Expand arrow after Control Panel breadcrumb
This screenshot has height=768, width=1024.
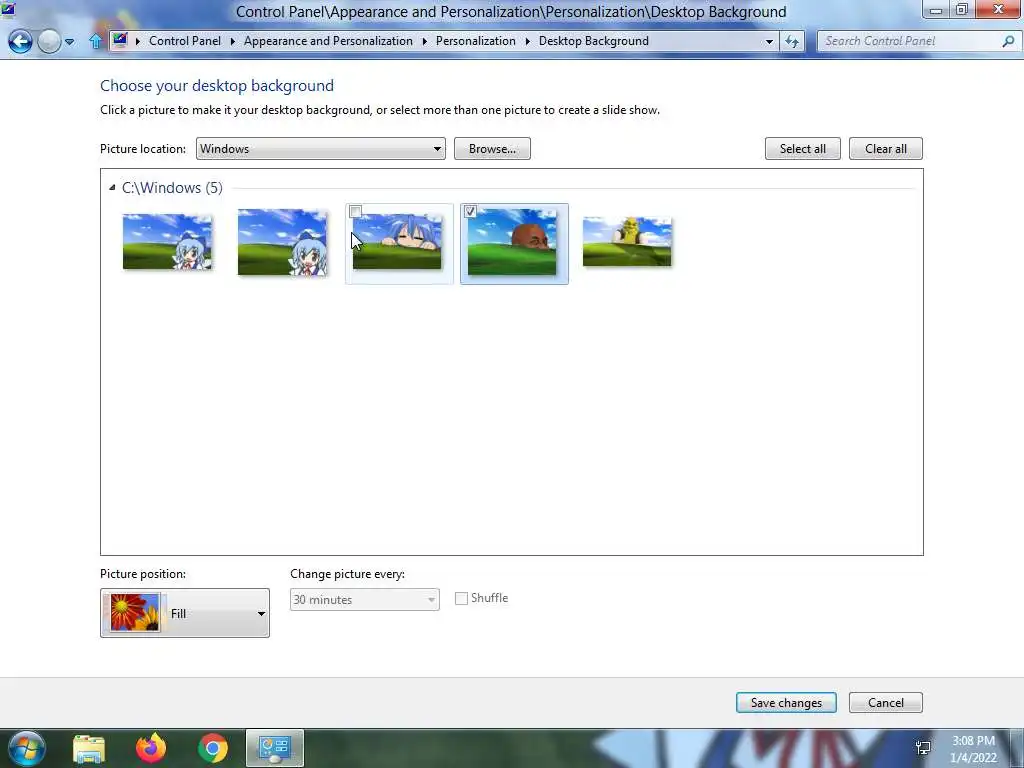(x=232, y=41)
